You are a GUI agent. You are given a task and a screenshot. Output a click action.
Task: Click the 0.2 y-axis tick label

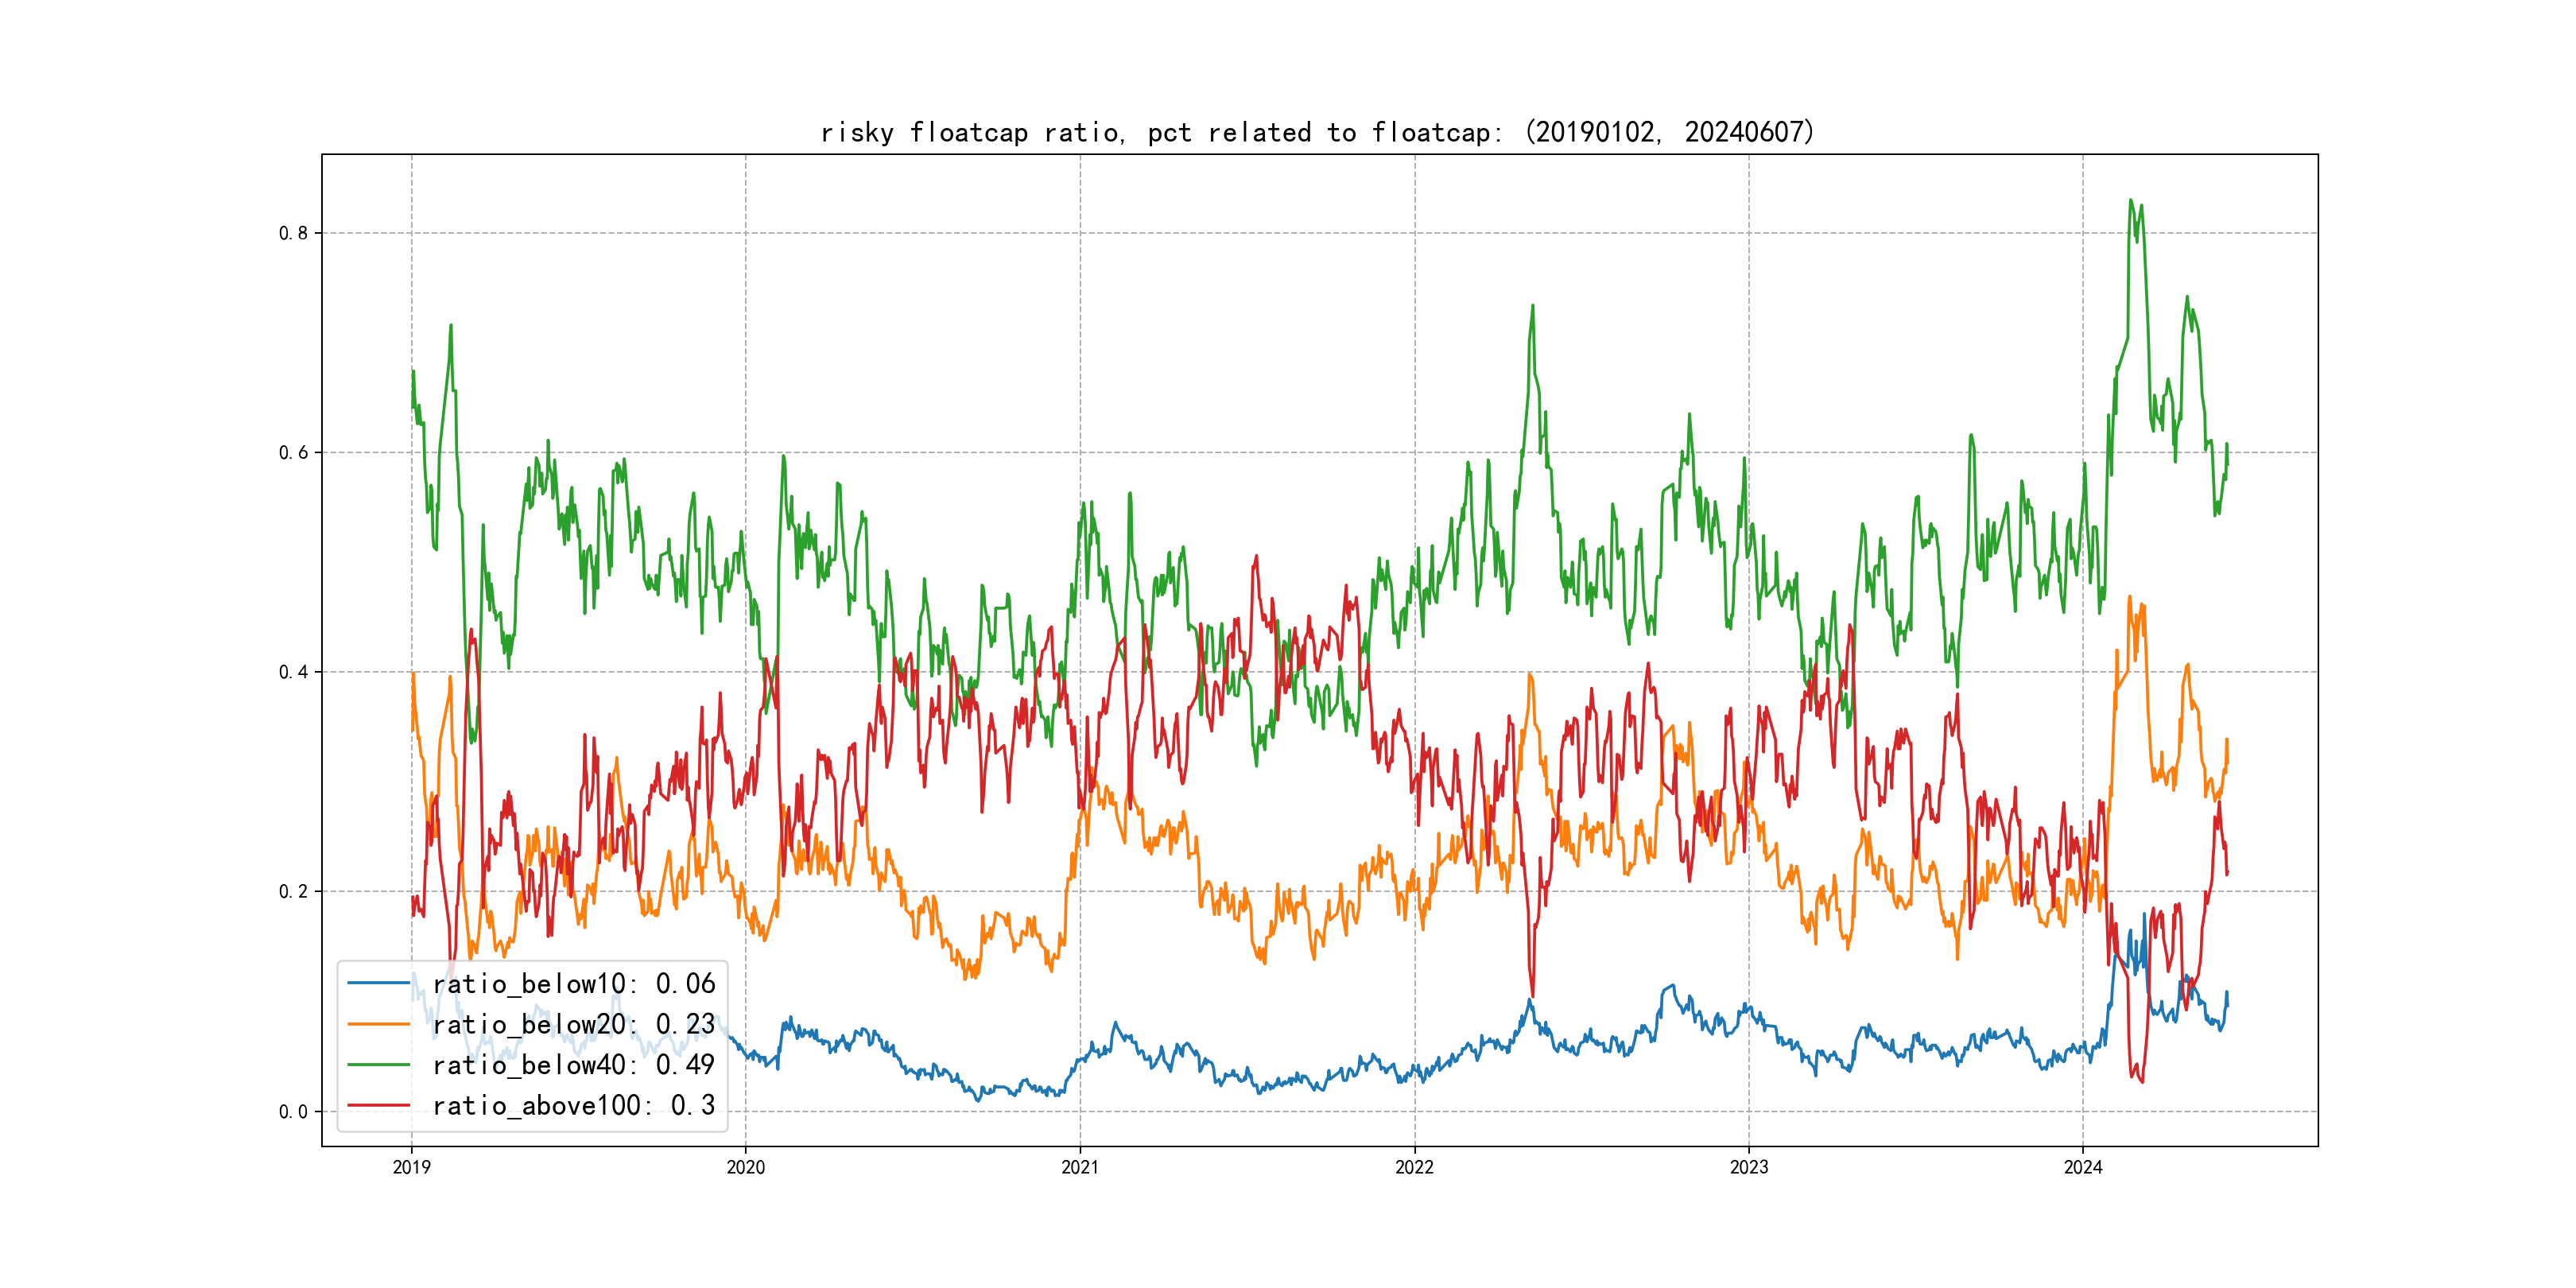(x=293, y=892)
